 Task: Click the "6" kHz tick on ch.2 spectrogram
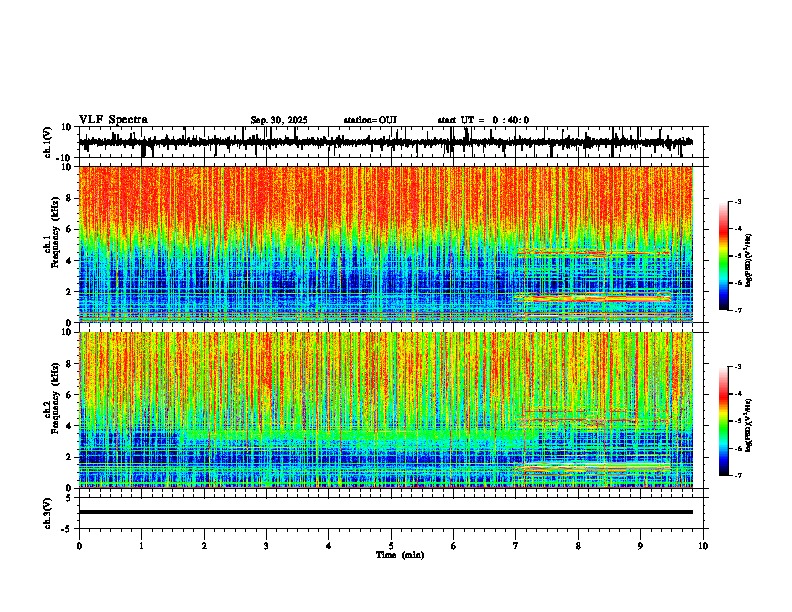tap(69, 395)
